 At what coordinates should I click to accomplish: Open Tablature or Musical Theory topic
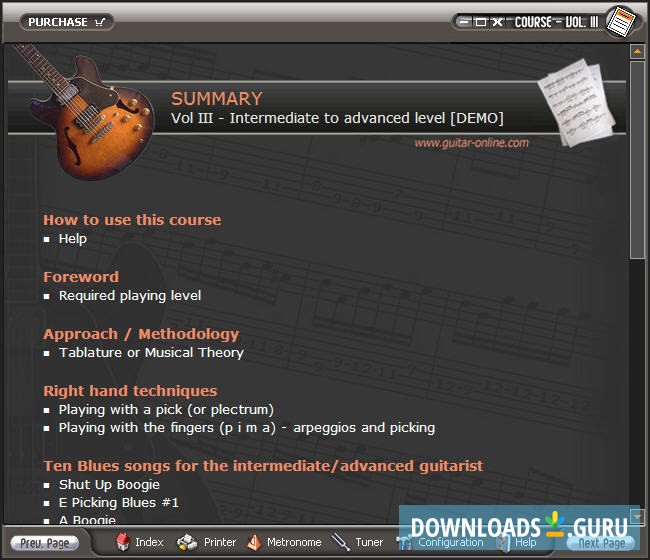[151, 353]
